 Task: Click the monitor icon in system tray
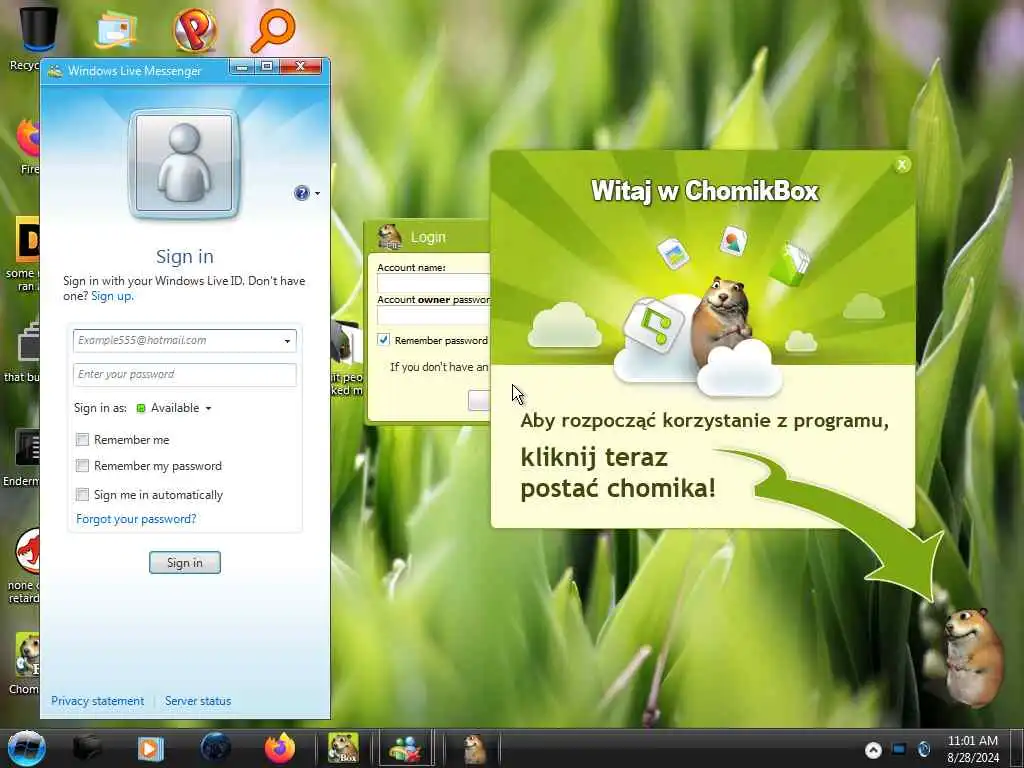coord(899,749)
